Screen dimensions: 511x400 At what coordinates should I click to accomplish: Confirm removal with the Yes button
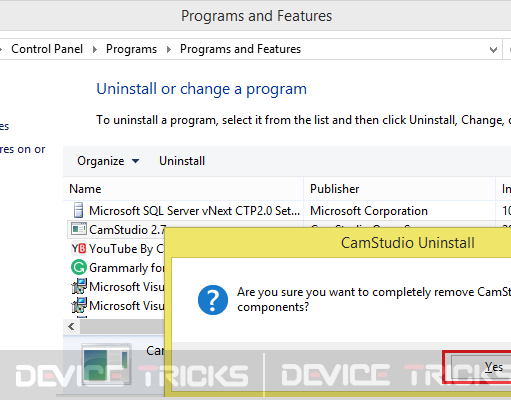coord(481,367)
